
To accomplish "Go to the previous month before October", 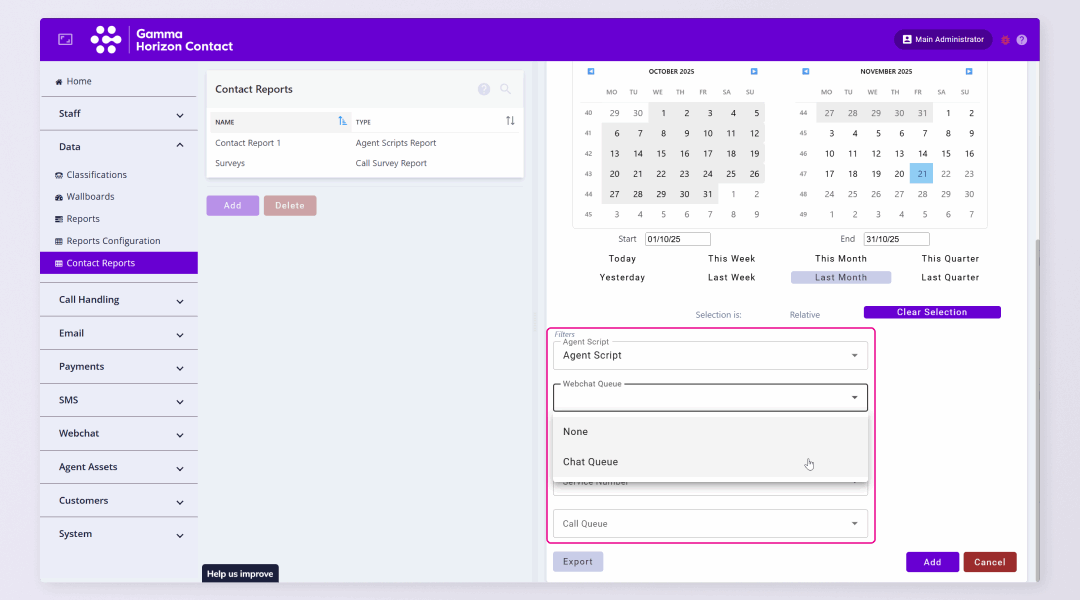I will click(591, 71).
